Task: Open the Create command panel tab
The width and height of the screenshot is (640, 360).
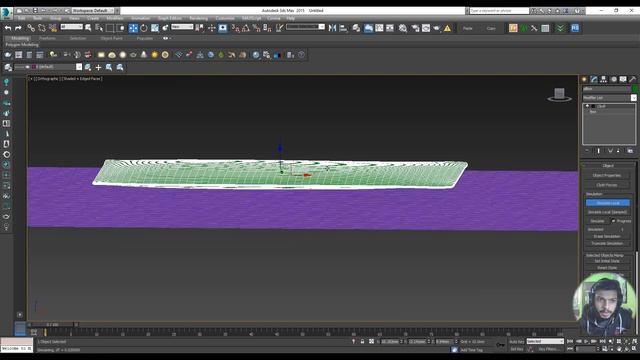Action: [x=584, y=79]
